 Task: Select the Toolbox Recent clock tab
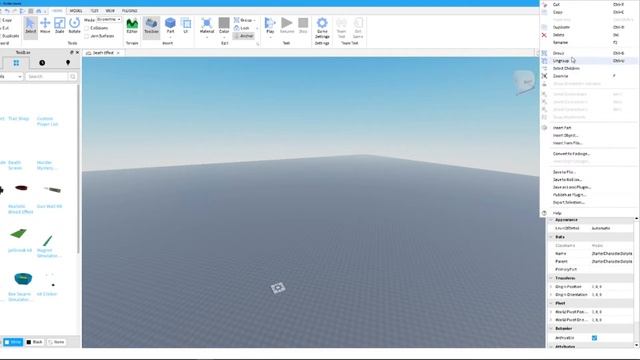[x=42, y=63]
